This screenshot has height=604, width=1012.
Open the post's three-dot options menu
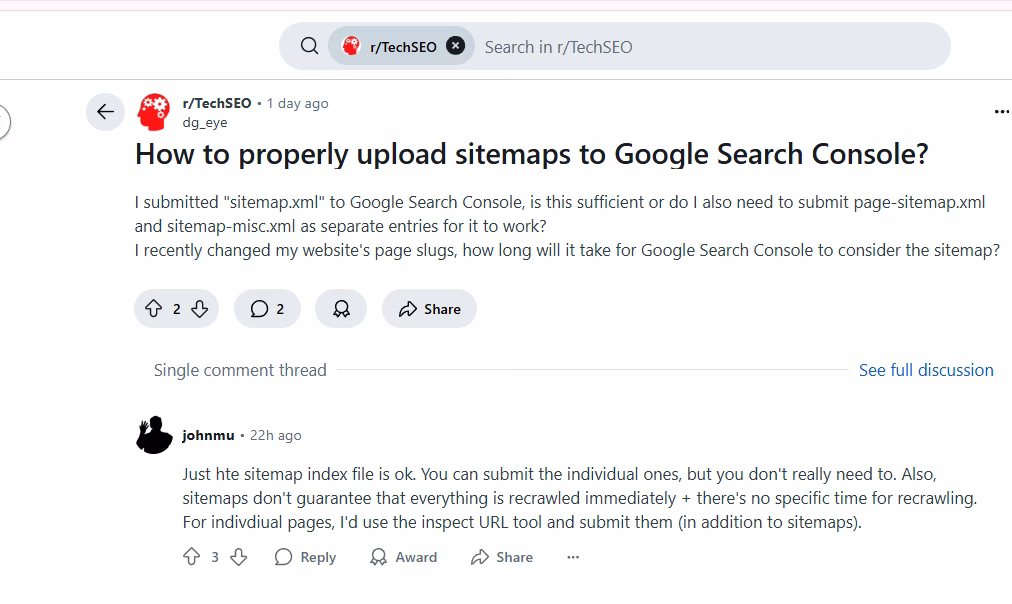point(1001,112)
